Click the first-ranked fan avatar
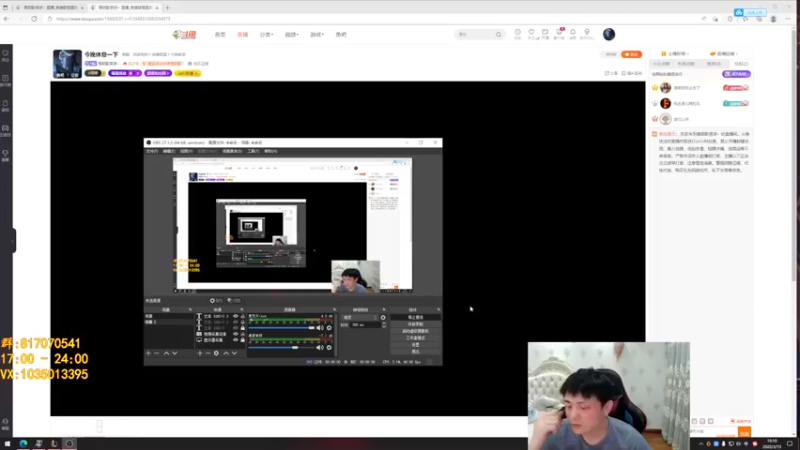The image size is (800, 450). (x=665, y=88)
